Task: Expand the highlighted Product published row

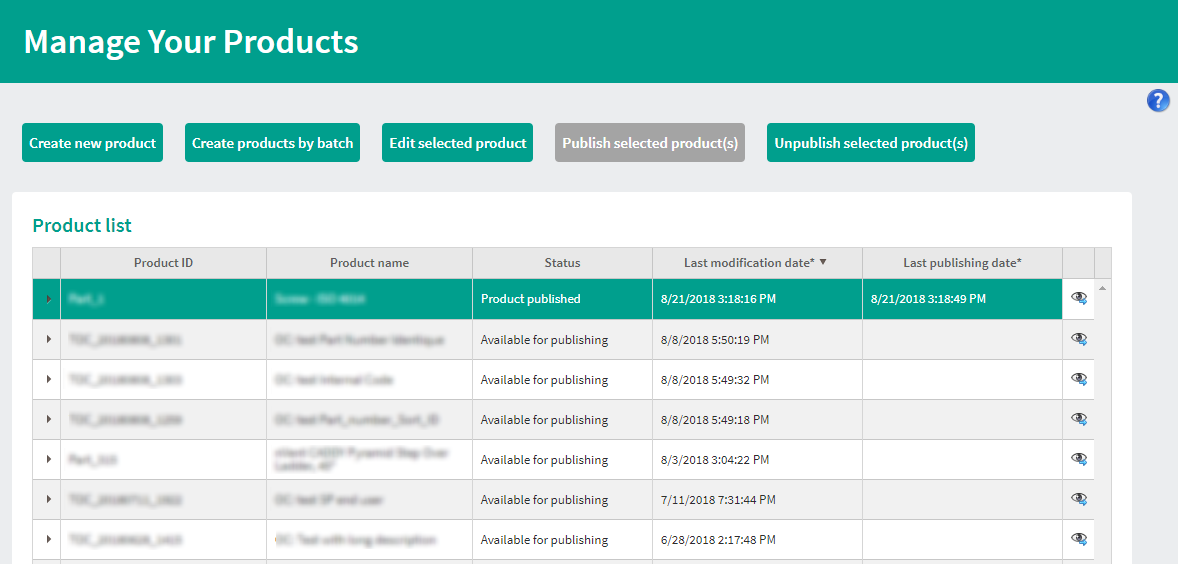Action: pyautogui.click(x=48, y=299)
